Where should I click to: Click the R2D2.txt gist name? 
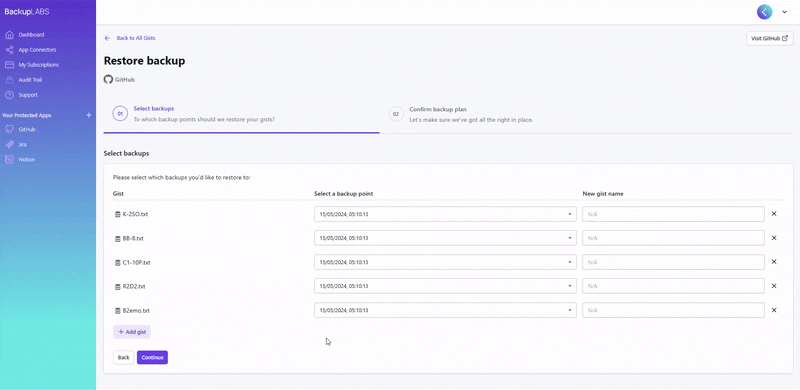(x=134, y=286)
